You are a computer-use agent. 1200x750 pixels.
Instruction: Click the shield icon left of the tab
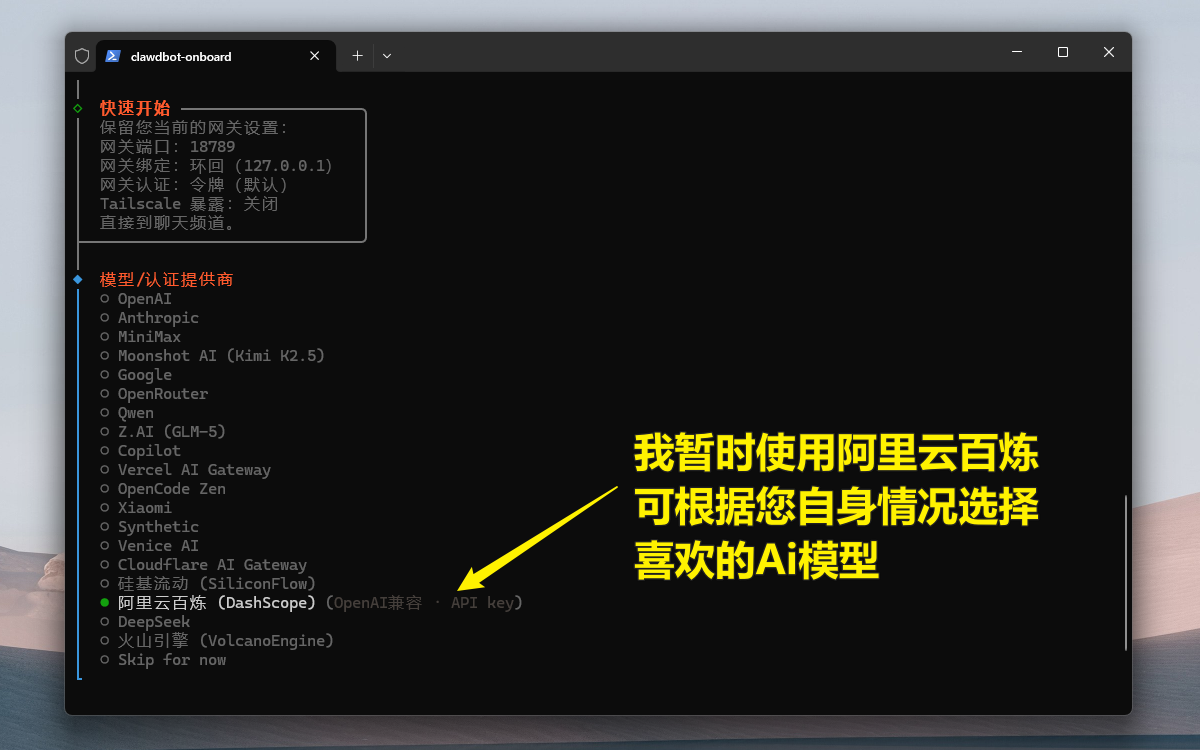pyautogui.click(x=82, y=56)
